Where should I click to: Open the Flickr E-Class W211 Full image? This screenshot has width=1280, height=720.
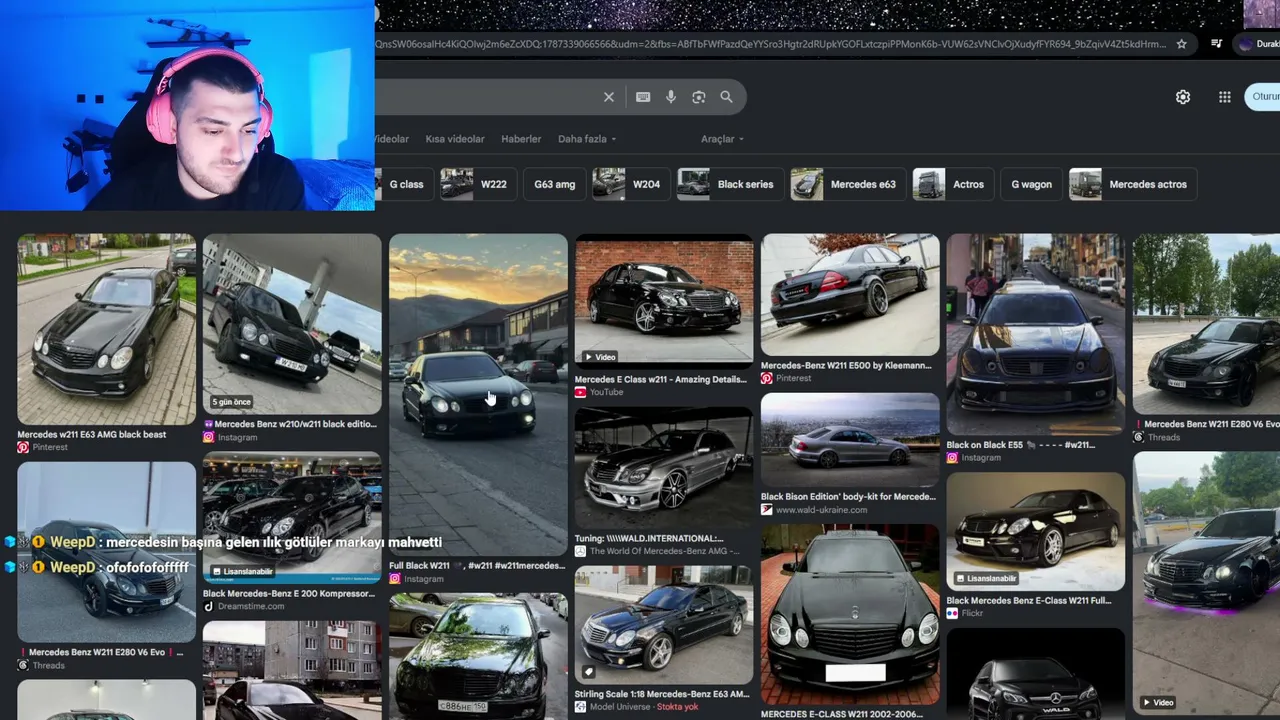pos(1035,531)
